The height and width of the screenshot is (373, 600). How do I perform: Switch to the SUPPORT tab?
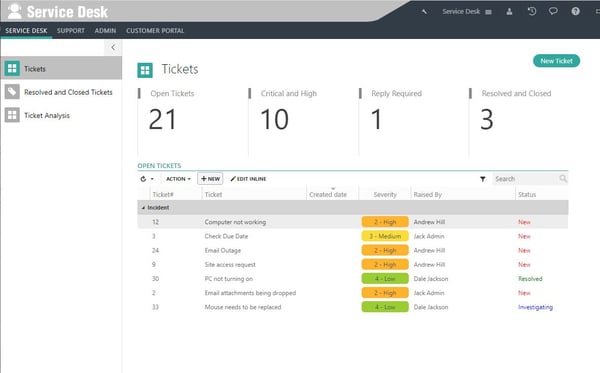[71, 31]
